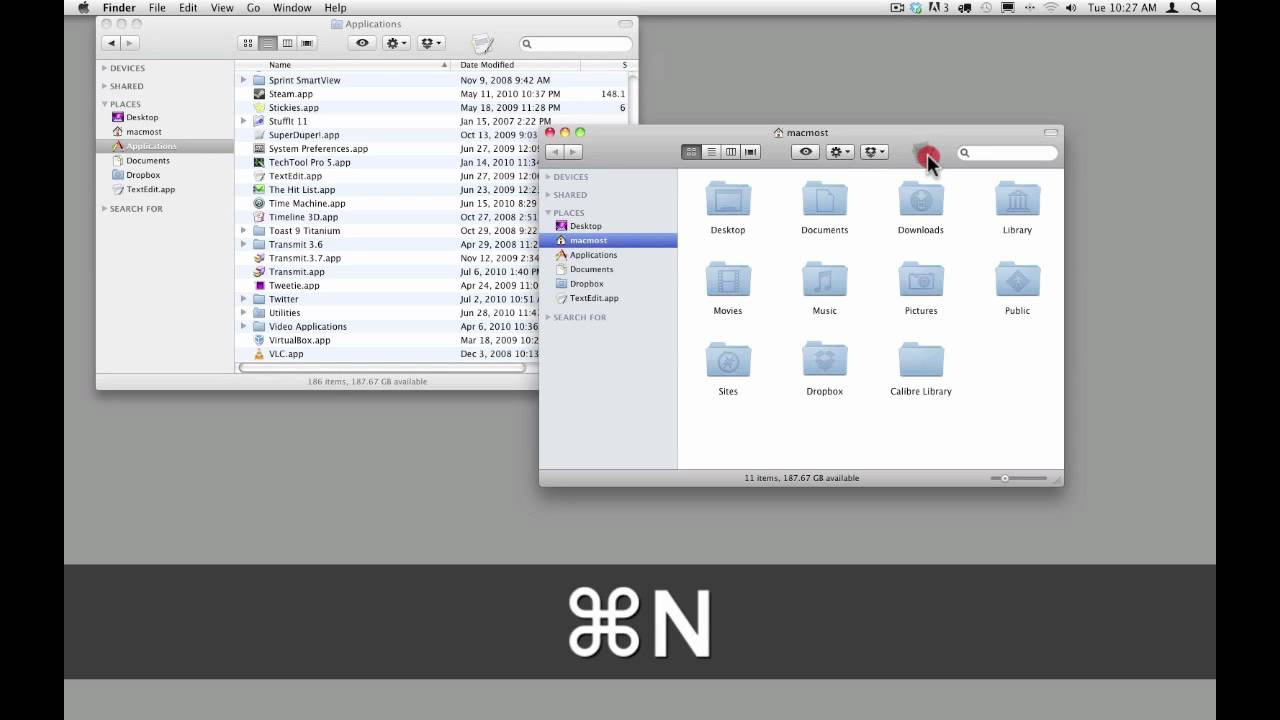Viewport: 1280px width, 720px height.
Task: Open Spotlight search in the menu bar
Action: [x=1196, y=8]
